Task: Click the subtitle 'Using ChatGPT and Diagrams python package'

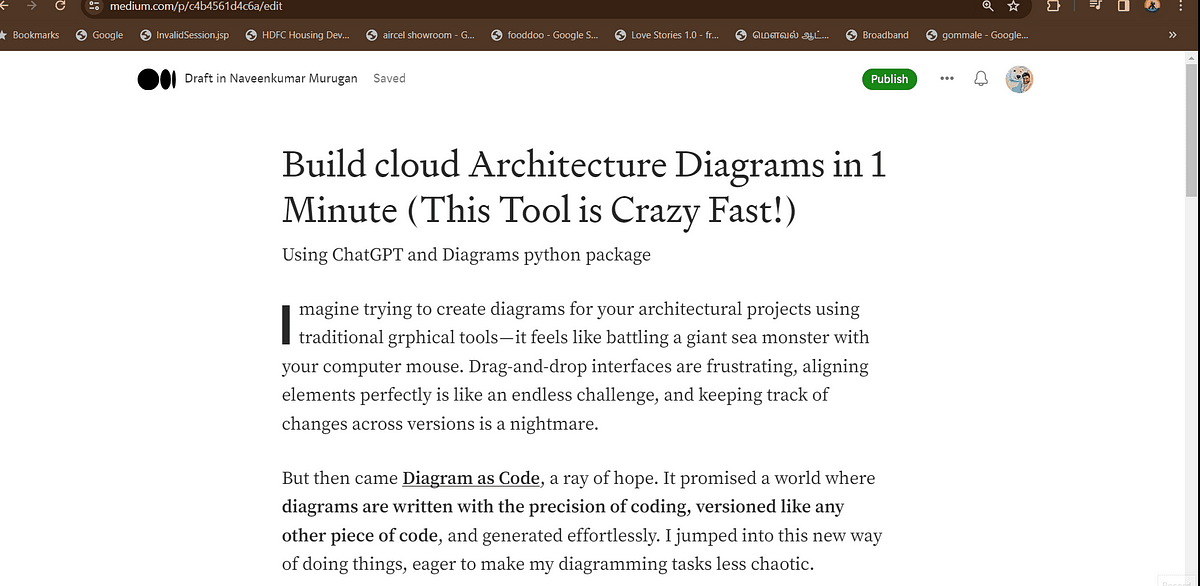Action: point(466,255)
